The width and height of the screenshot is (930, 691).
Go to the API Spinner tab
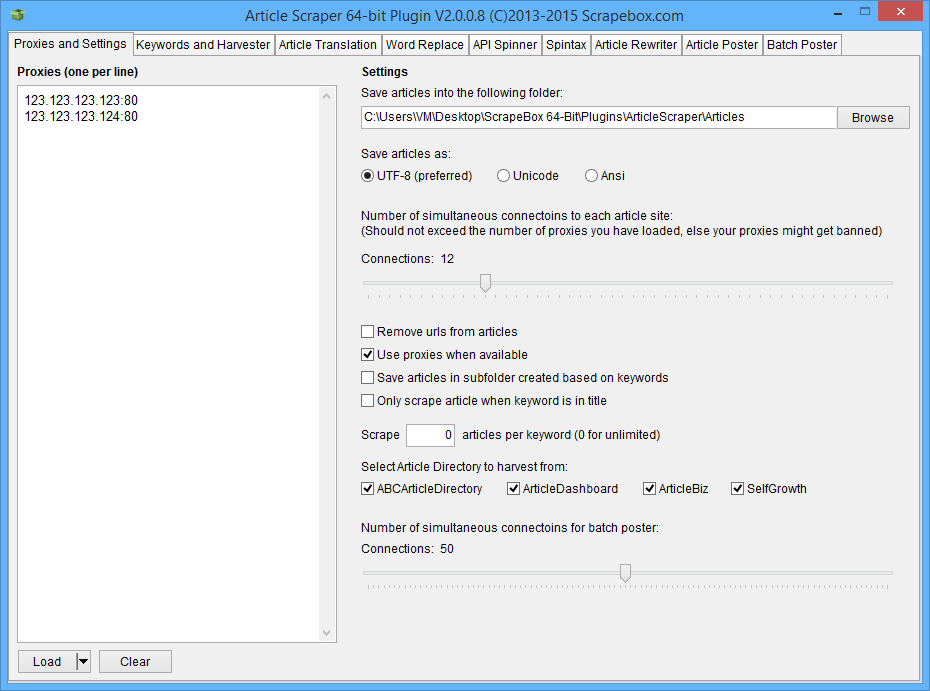505,45
